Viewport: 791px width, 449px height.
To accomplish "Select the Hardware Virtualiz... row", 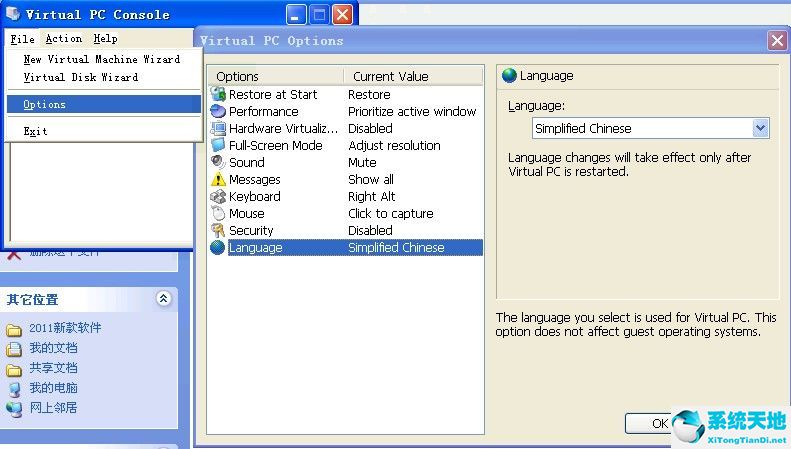I will tap(284, 128).
